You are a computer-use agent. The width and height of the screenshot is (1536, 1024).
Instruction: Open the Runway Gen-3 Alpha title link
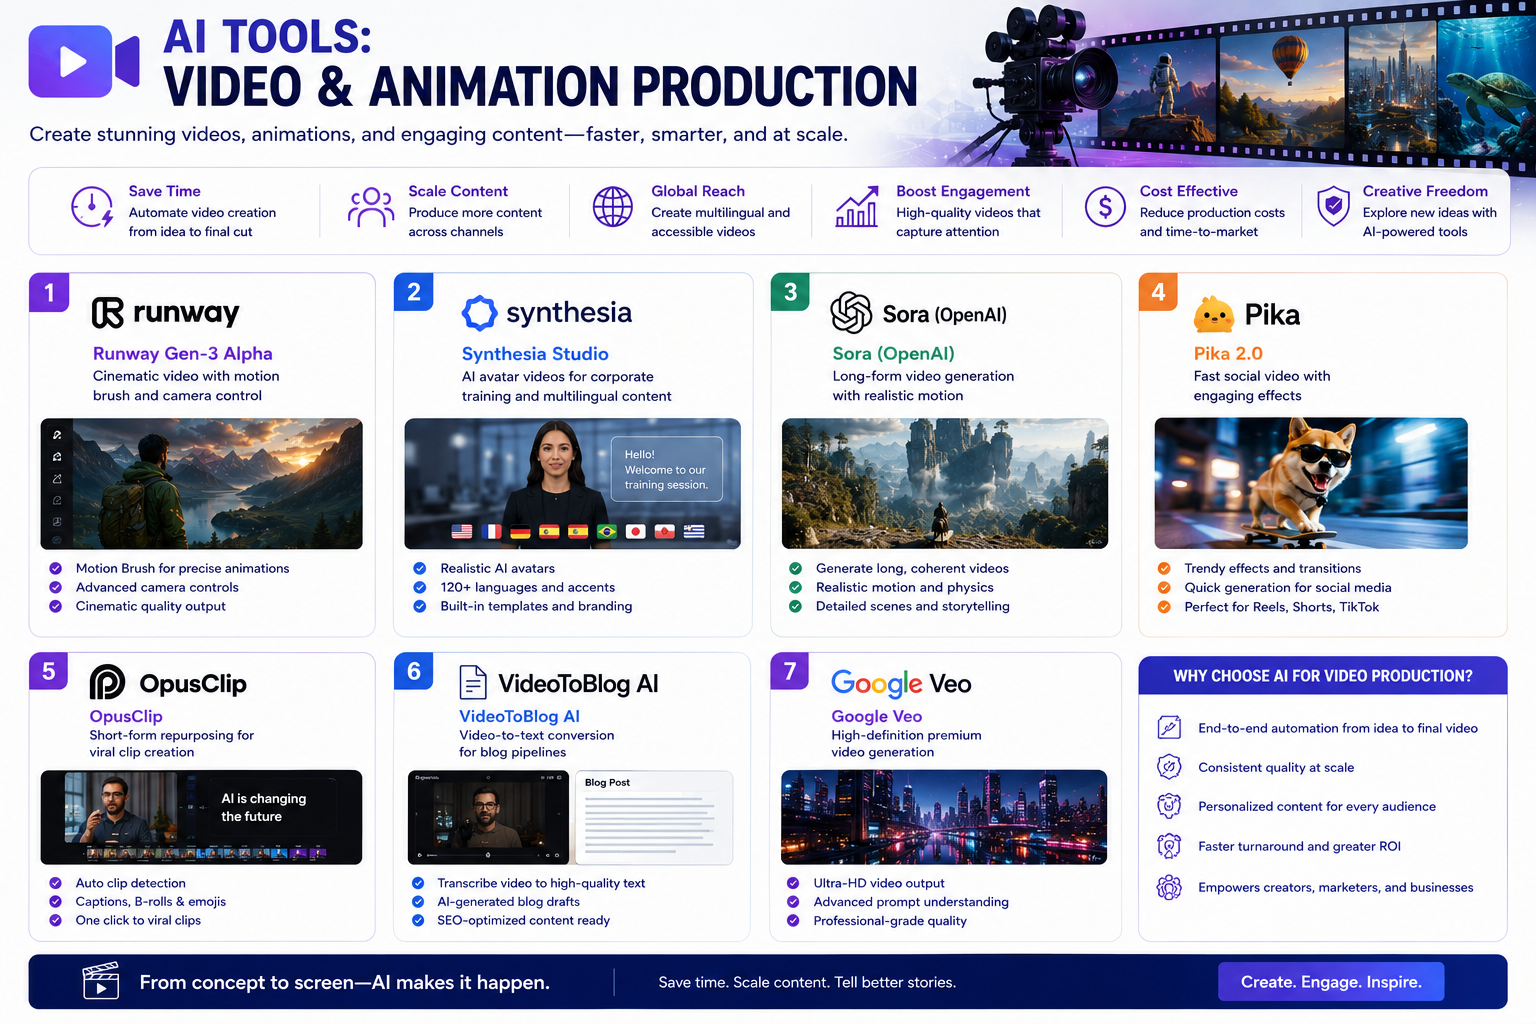183,353
